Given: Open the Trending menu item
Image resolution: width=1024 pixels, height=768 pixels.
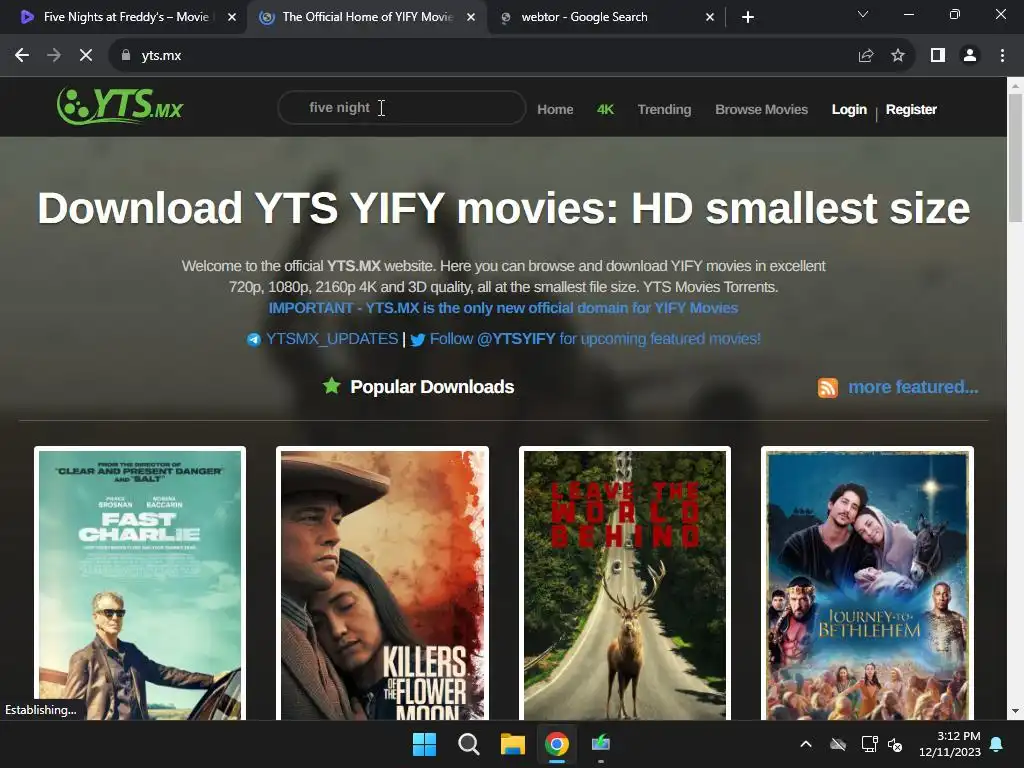Looking at the screenshot, I should [664, 110].
